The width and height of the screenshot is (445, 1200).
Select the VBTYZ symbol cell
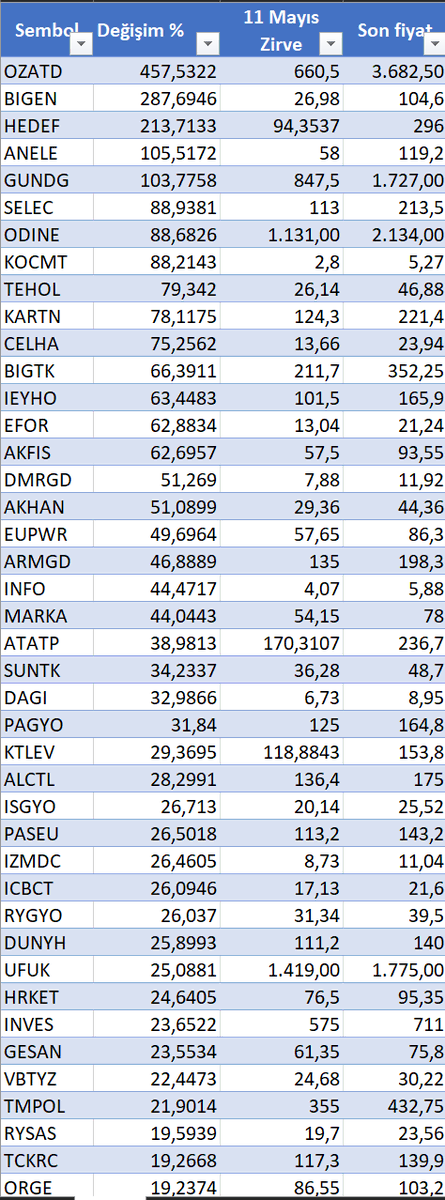(47, 1081)
